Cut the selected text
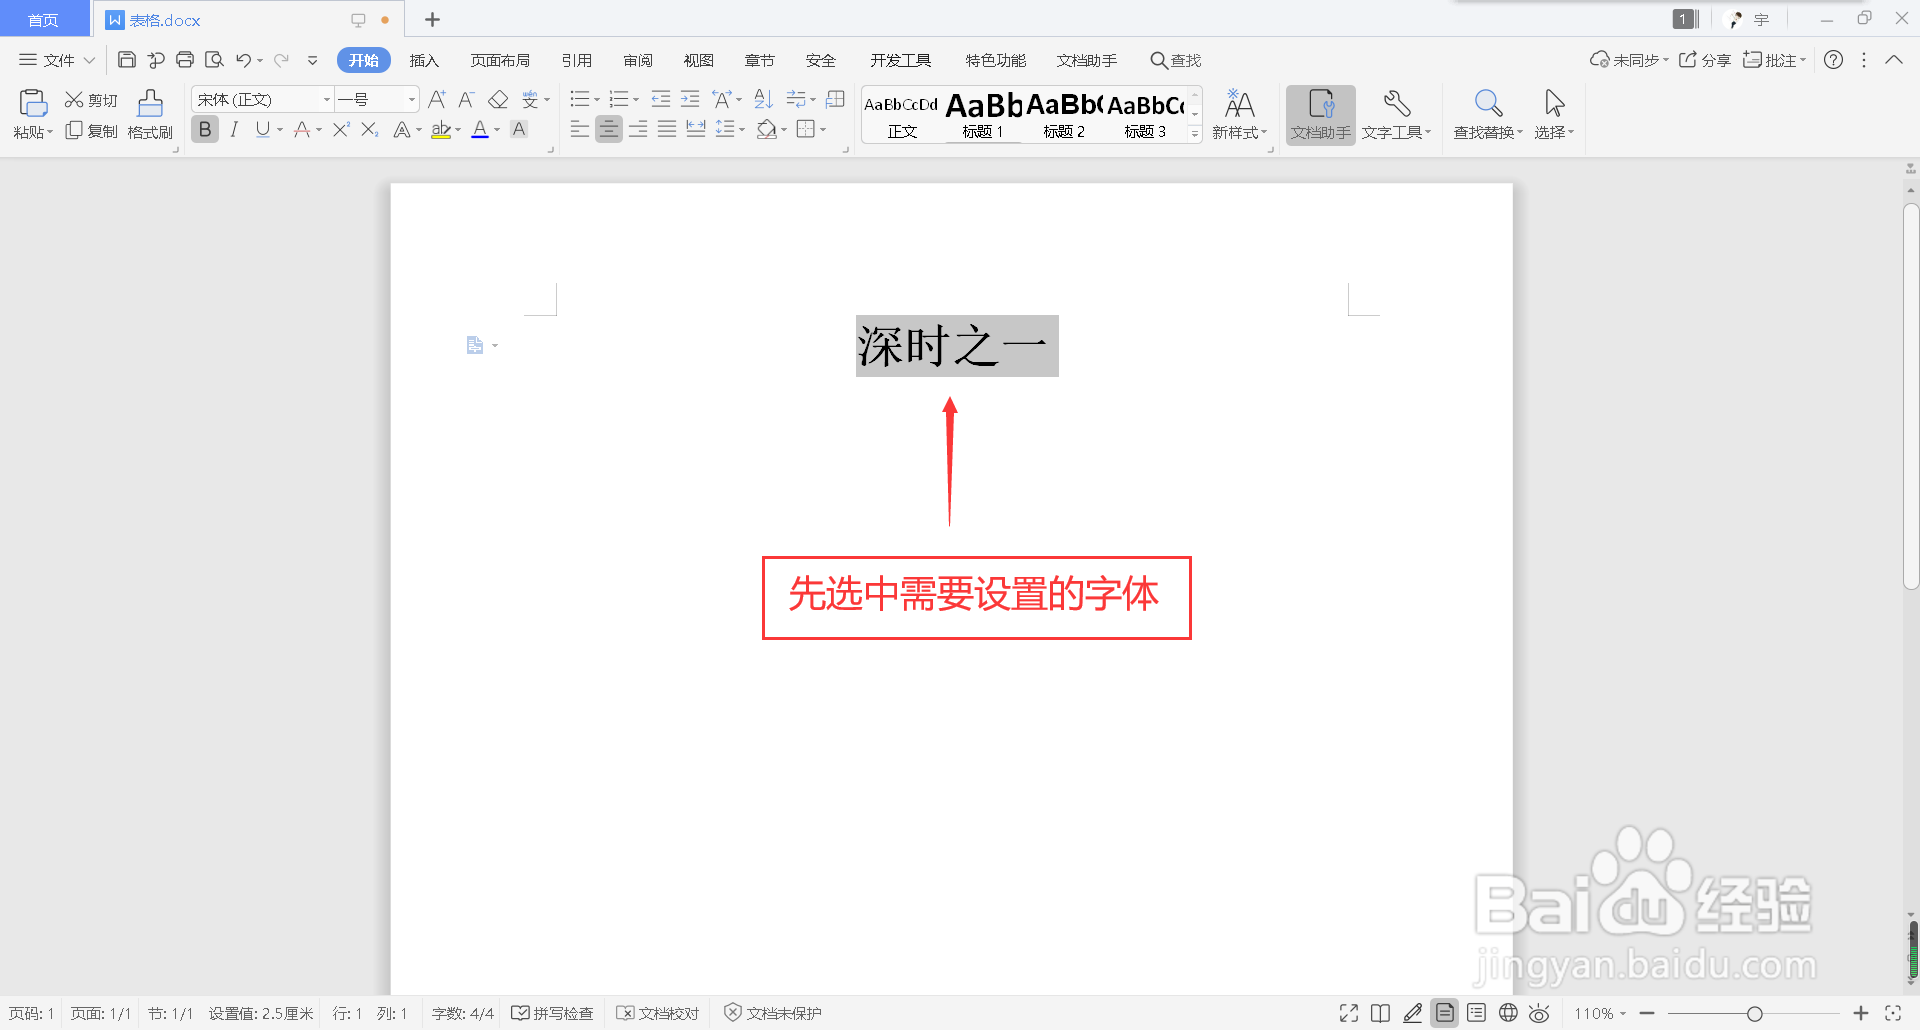 coord(91,100)
